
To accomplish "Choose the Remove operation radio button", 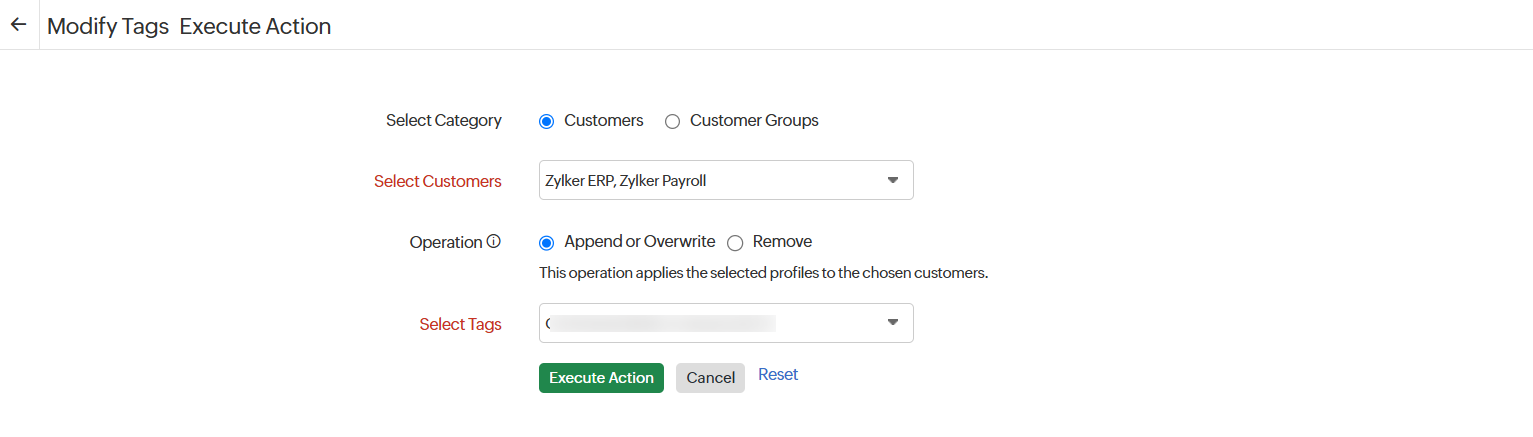I will [735, 243].
